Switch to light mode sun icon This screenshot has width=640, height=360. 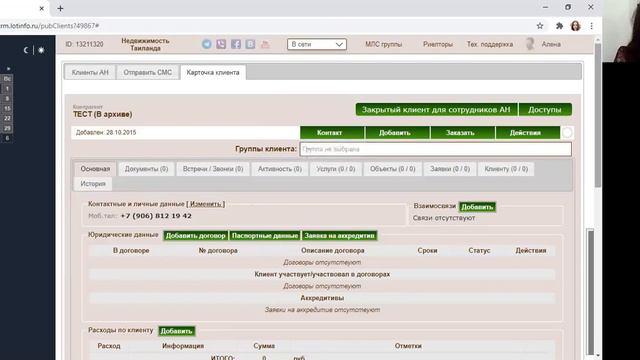(41, 50)
